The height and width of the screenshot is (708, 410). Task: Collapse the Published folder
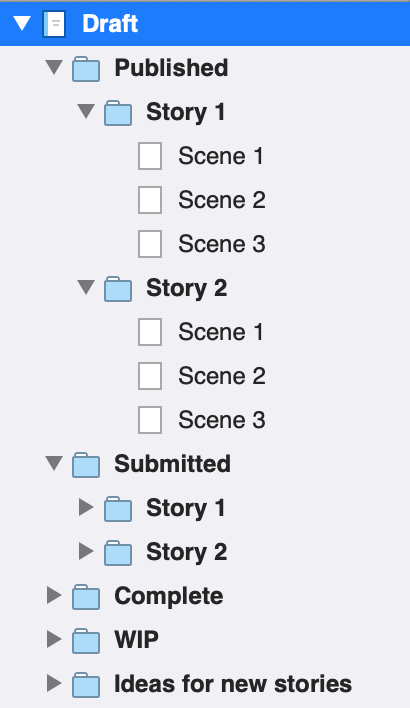(54, 67)
